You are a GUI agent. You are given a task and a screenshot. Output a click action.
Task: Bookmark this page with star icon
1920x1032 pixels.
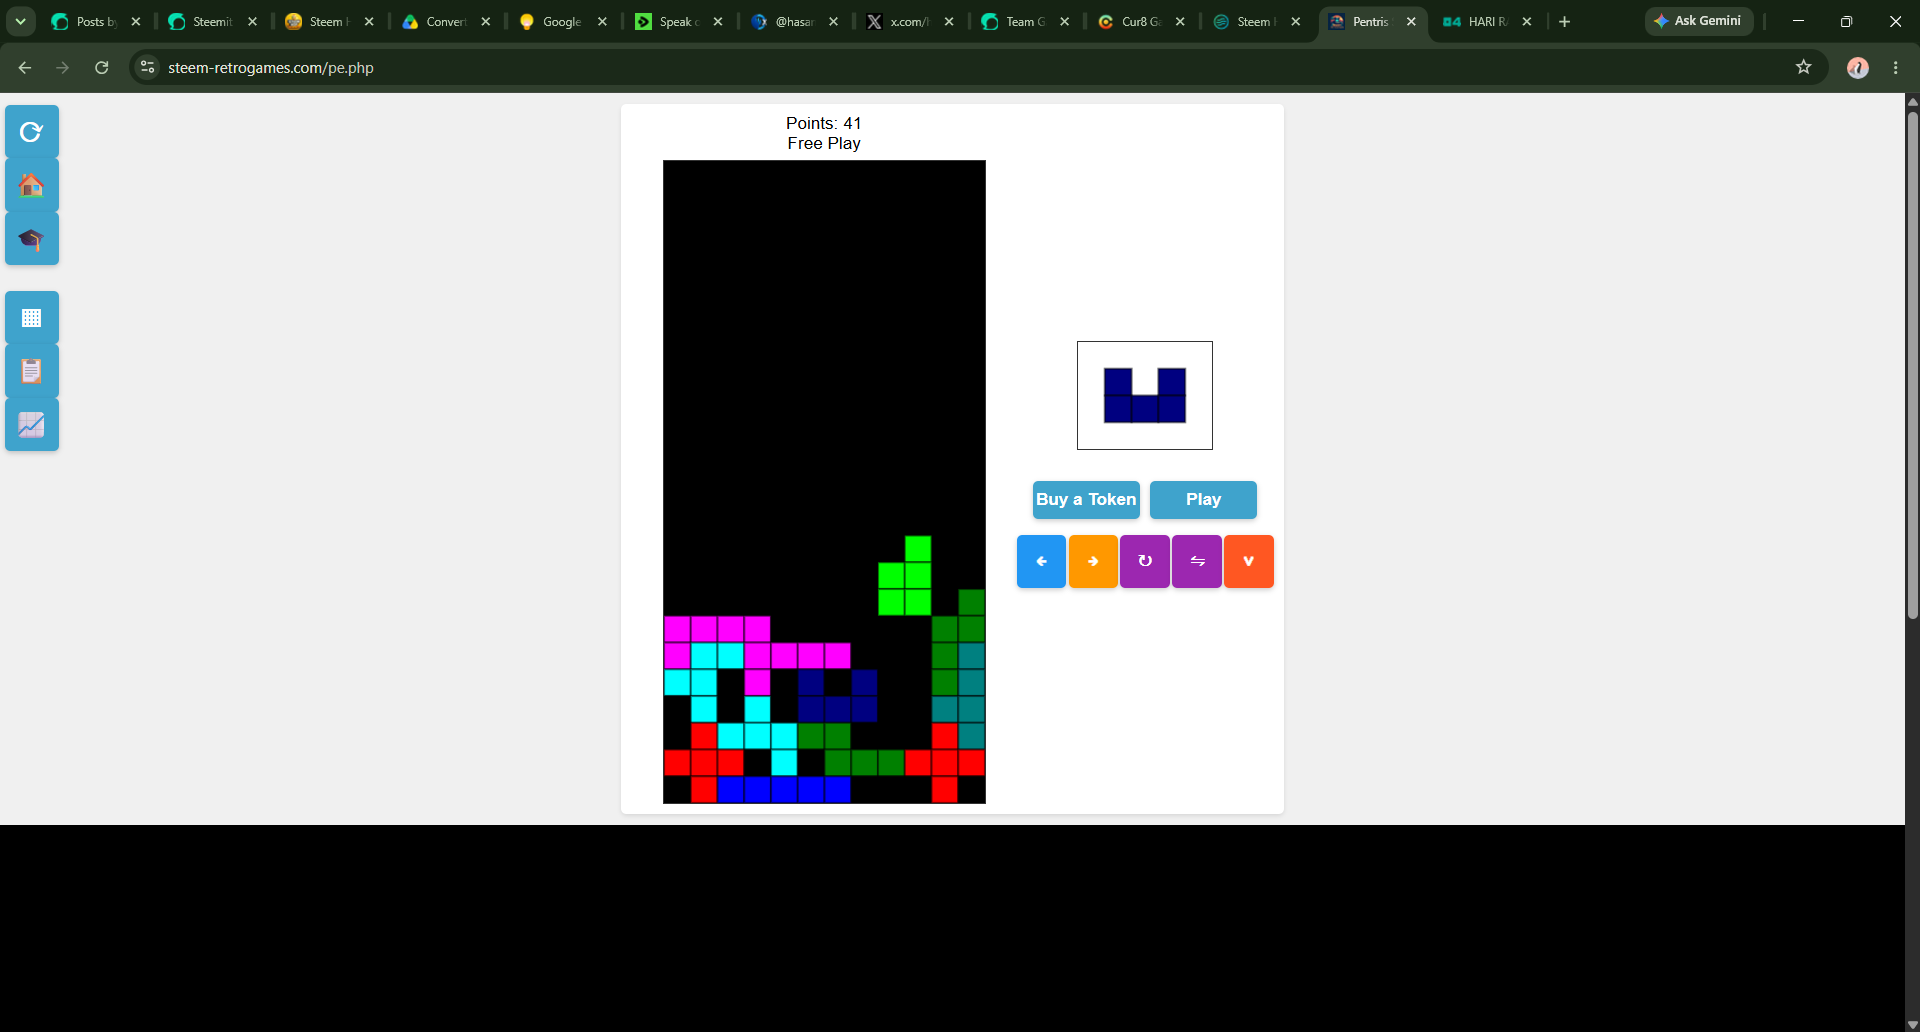coord(1804,67)
